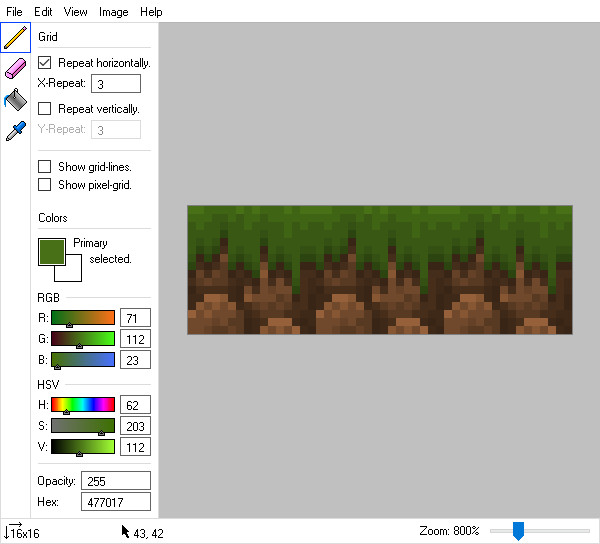The height and width of the screenshot is (544, 600).
Task: Open the View menu
Action: point(75,12)
